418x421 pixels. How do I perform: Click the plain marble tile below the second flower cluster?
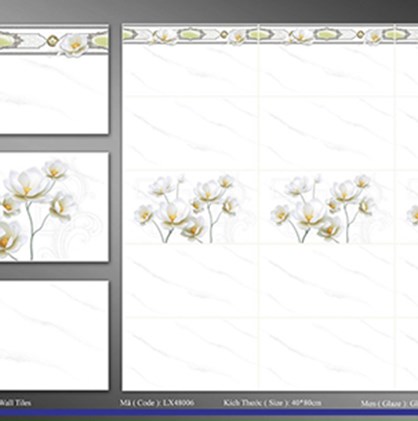click(327, 281)
